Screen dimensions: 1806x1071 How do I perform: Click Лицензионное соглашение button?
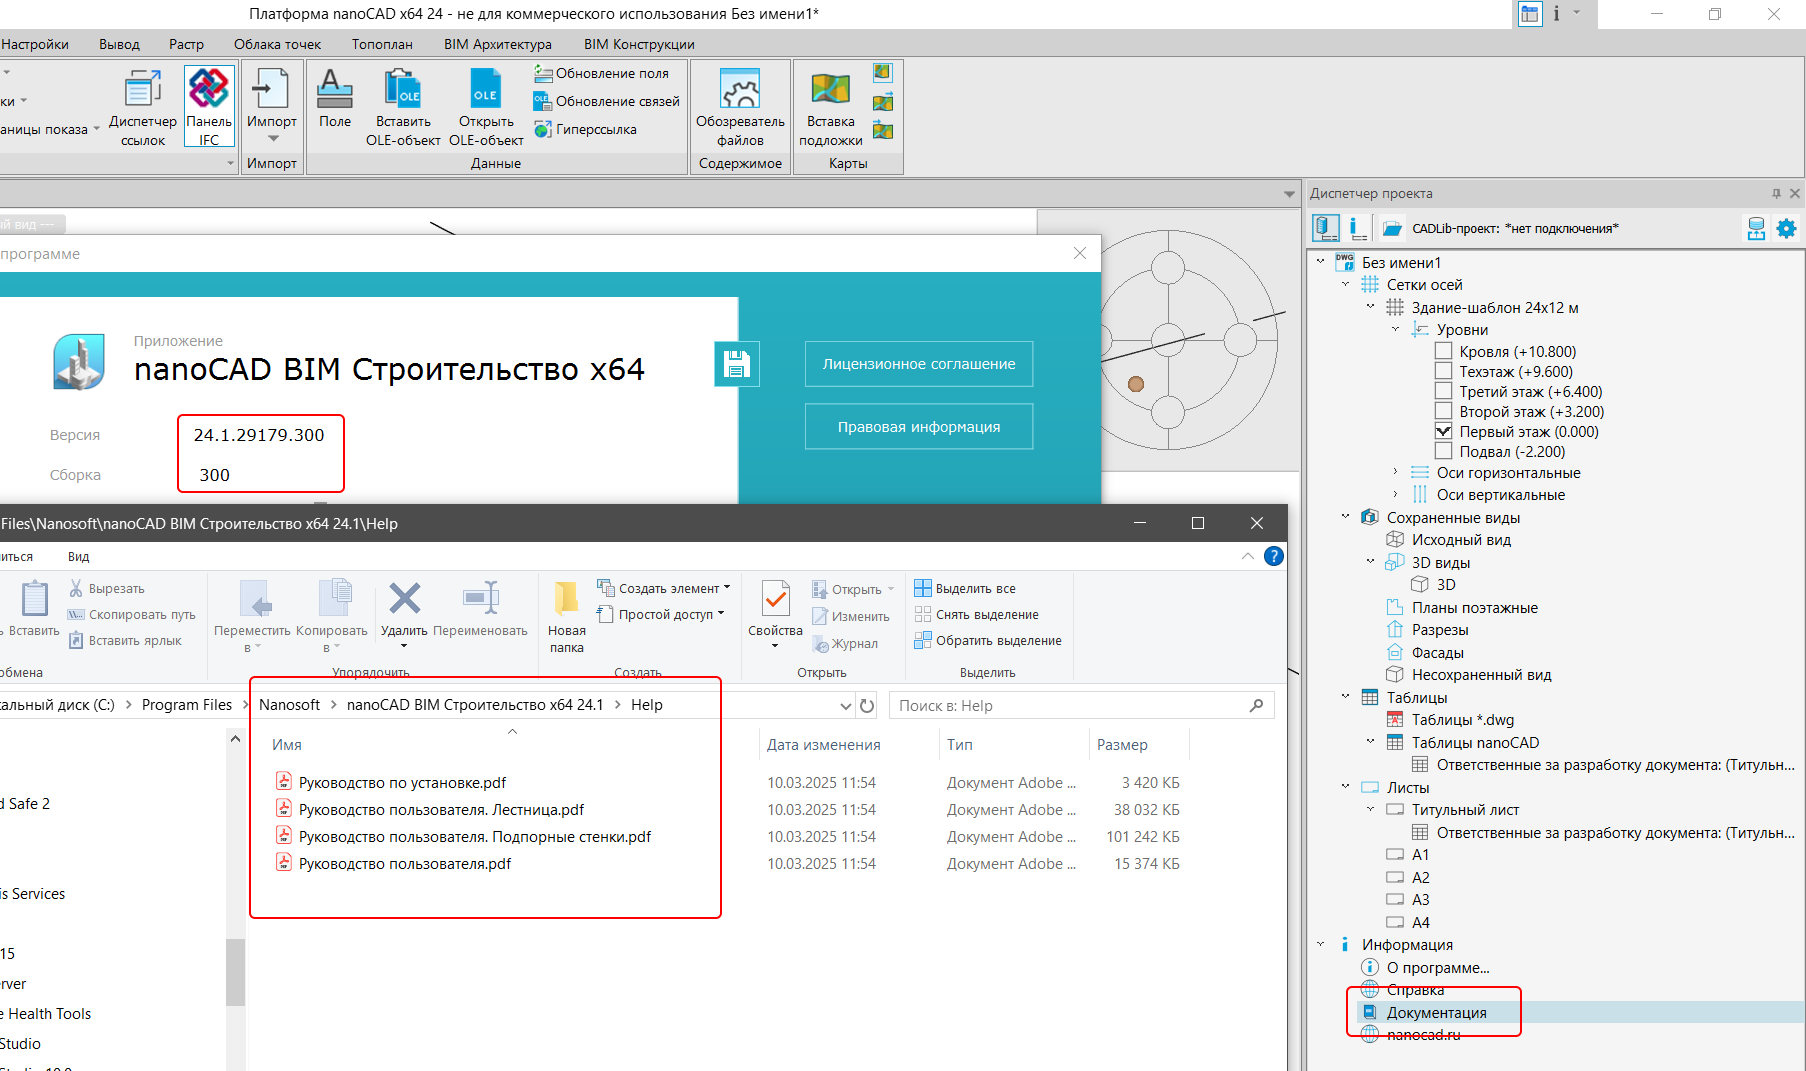(x=919, y=364)
